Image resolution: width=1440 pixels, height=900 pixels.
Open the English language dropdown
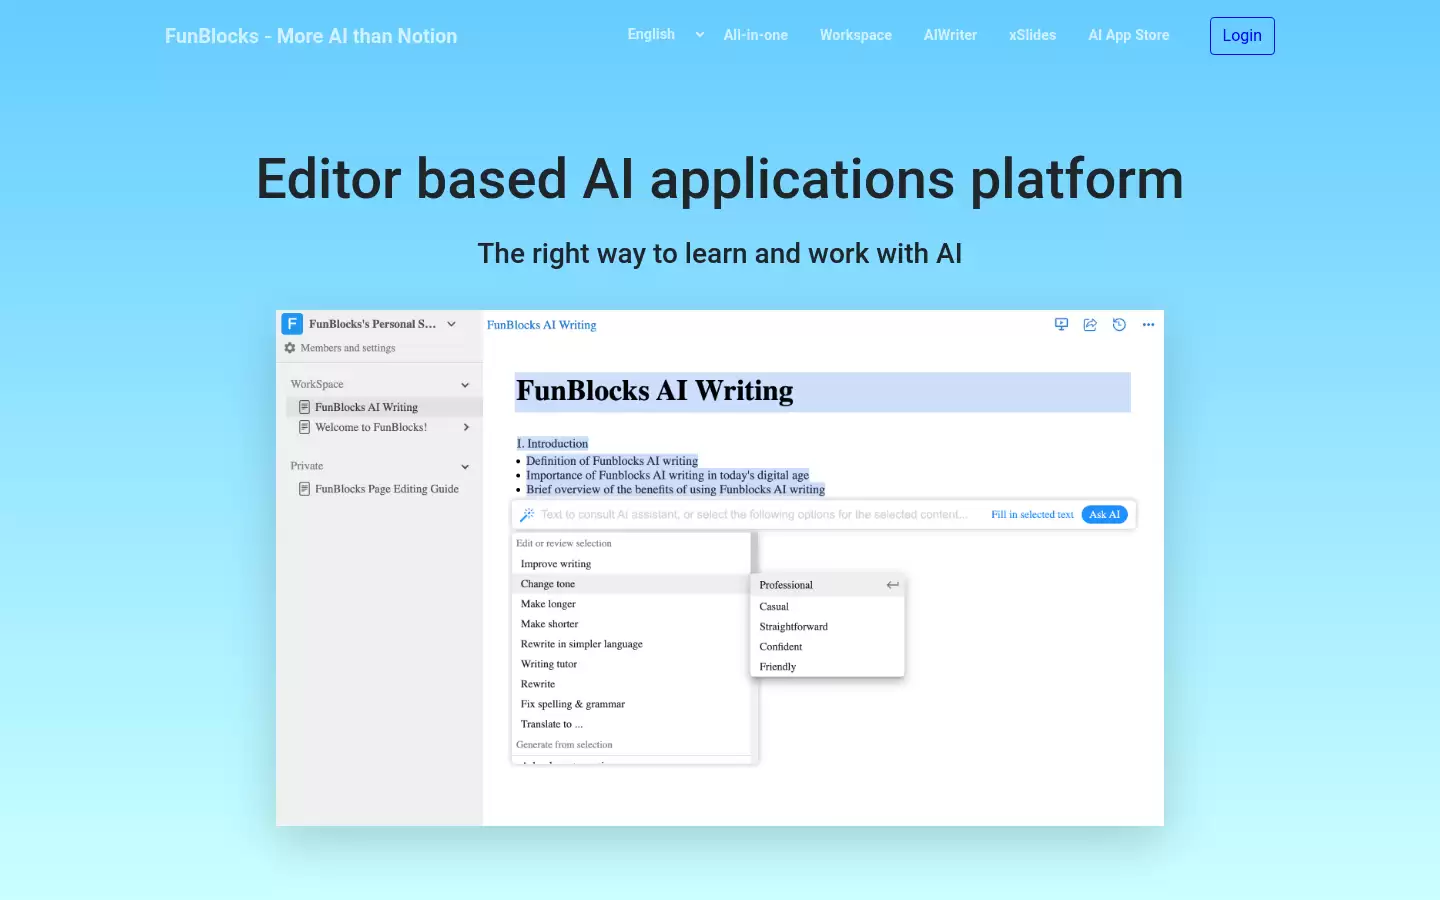tap(665, 35)
